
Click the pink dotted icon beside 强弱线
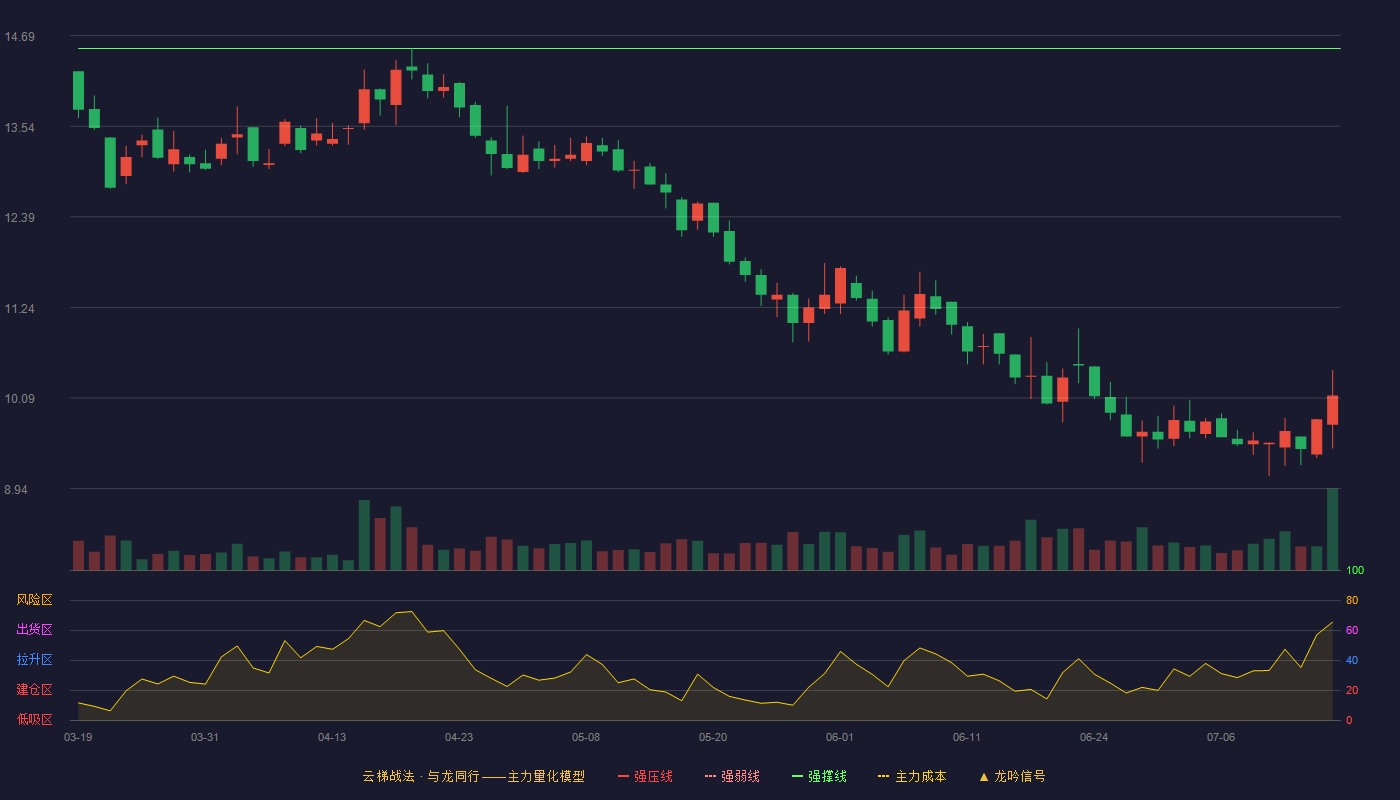(x=710, y=776)
